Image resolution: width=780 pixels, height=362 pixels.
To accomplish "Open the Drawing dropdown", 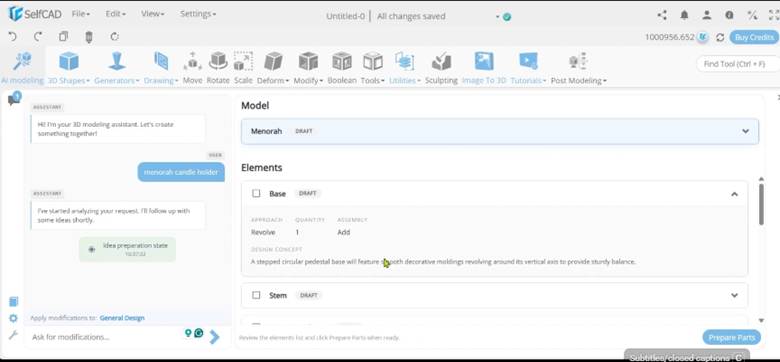I will [161, 67].
